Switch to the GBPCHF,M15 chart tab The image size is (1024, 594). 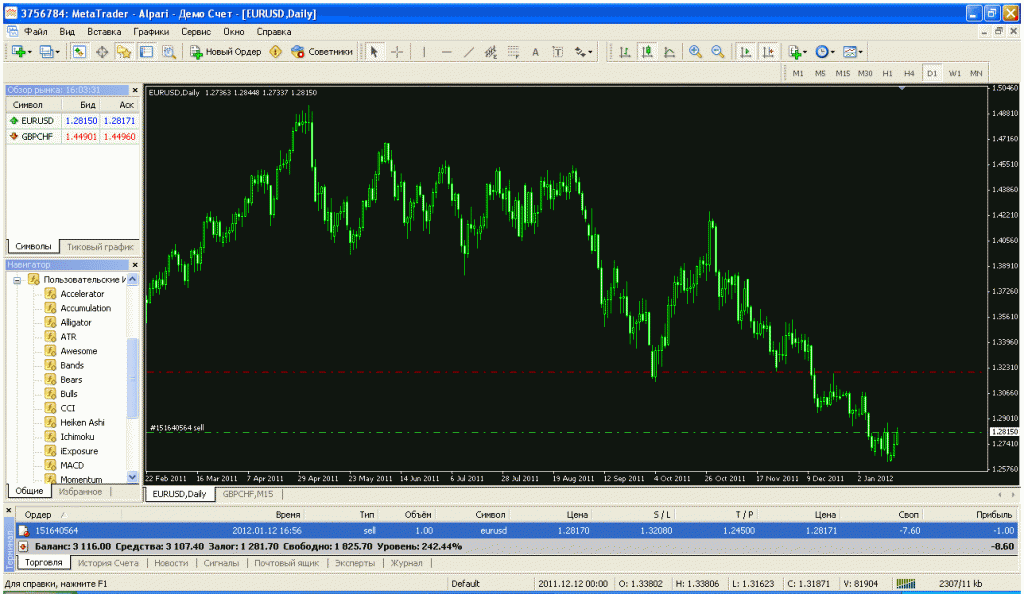[248, 494]
